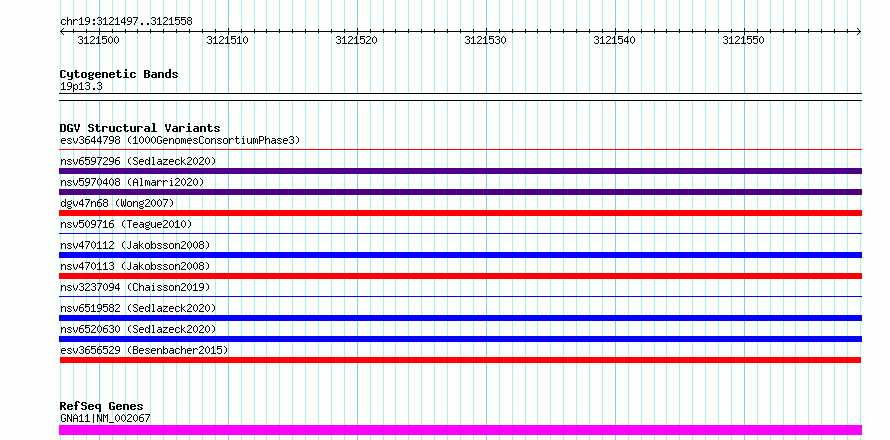Click ruler position 3121520
The height and width of the screenshot is (440, 890).
356,40
